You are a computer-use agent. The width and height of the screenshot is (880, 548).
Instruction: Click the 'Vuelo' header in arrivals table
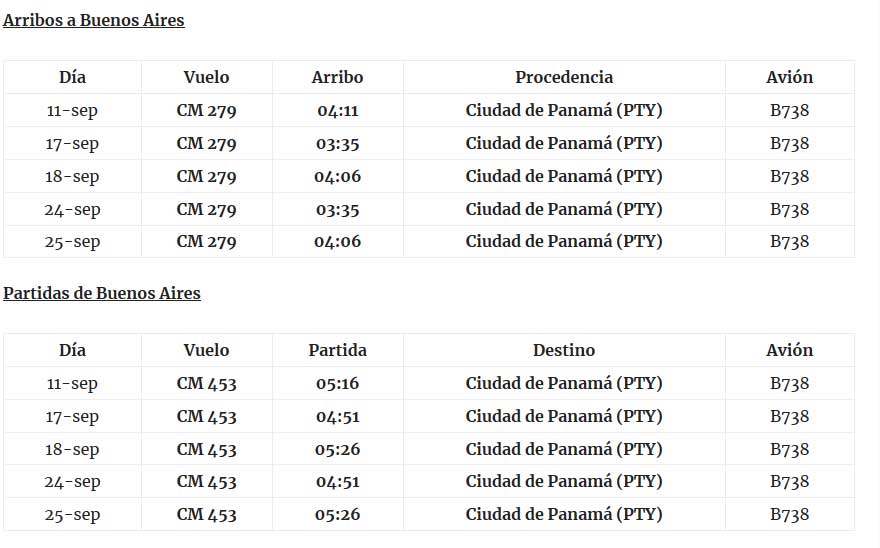tap(207, 77)
